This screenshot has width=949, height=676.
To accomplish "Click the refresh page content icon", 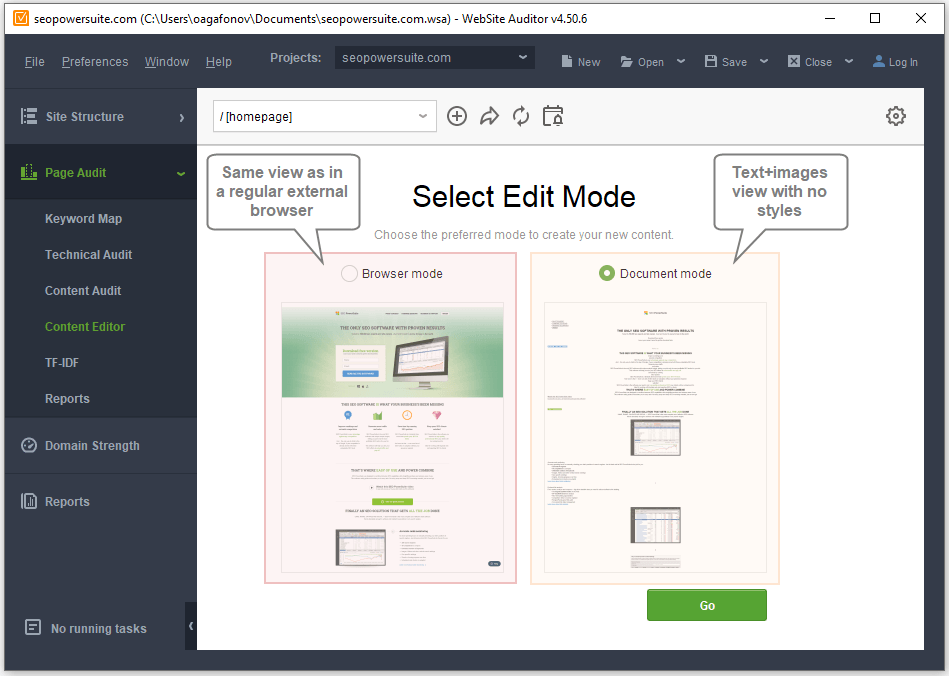I will (x=520, y=116).
